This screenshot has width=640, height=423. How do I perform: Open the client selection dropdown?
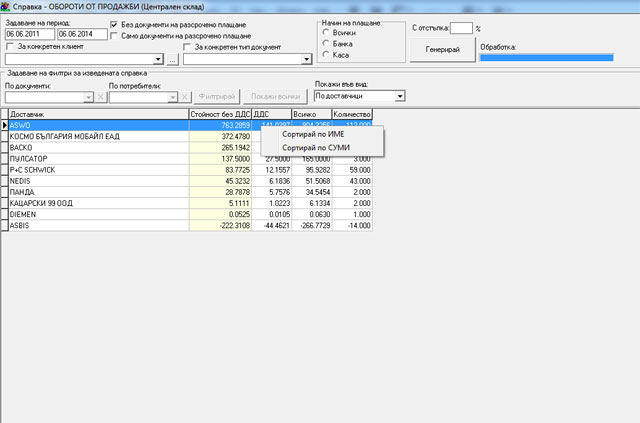coord(158,60)
